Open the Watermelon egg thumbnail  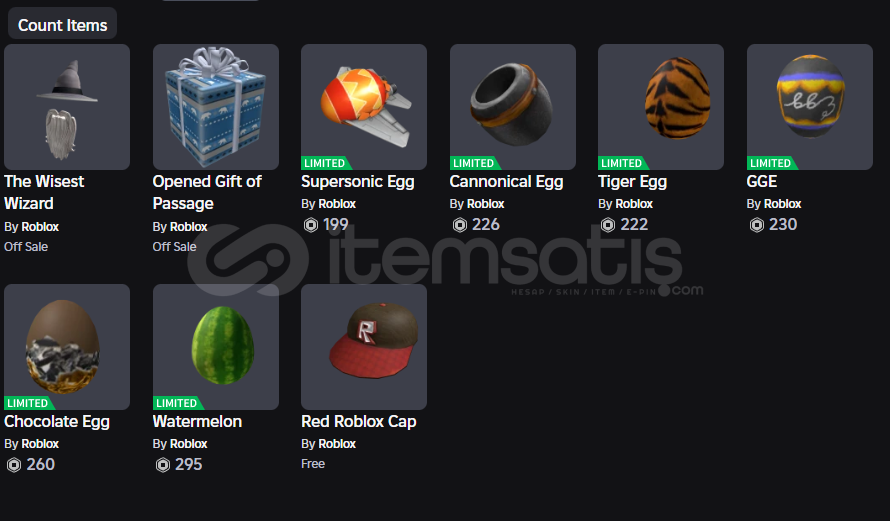216,347
